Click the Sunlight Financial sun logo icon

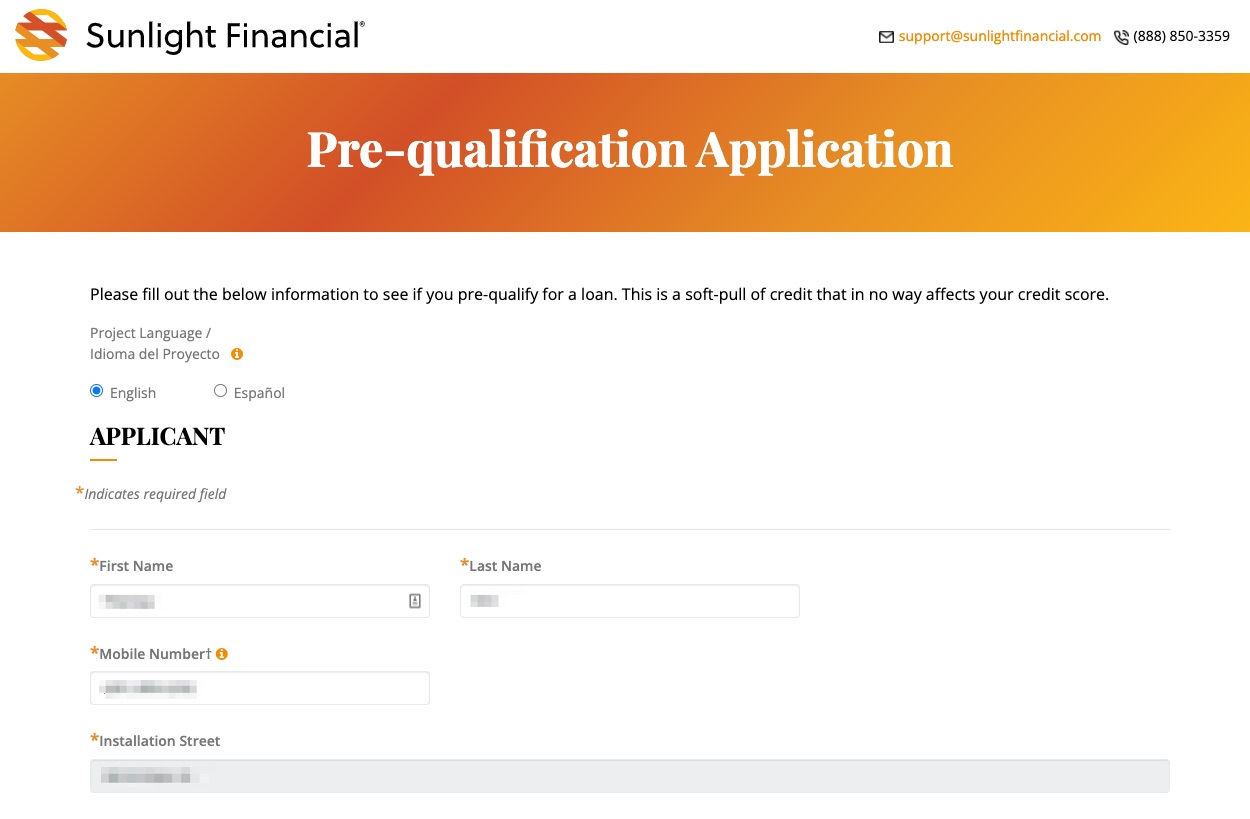point(42,35)
